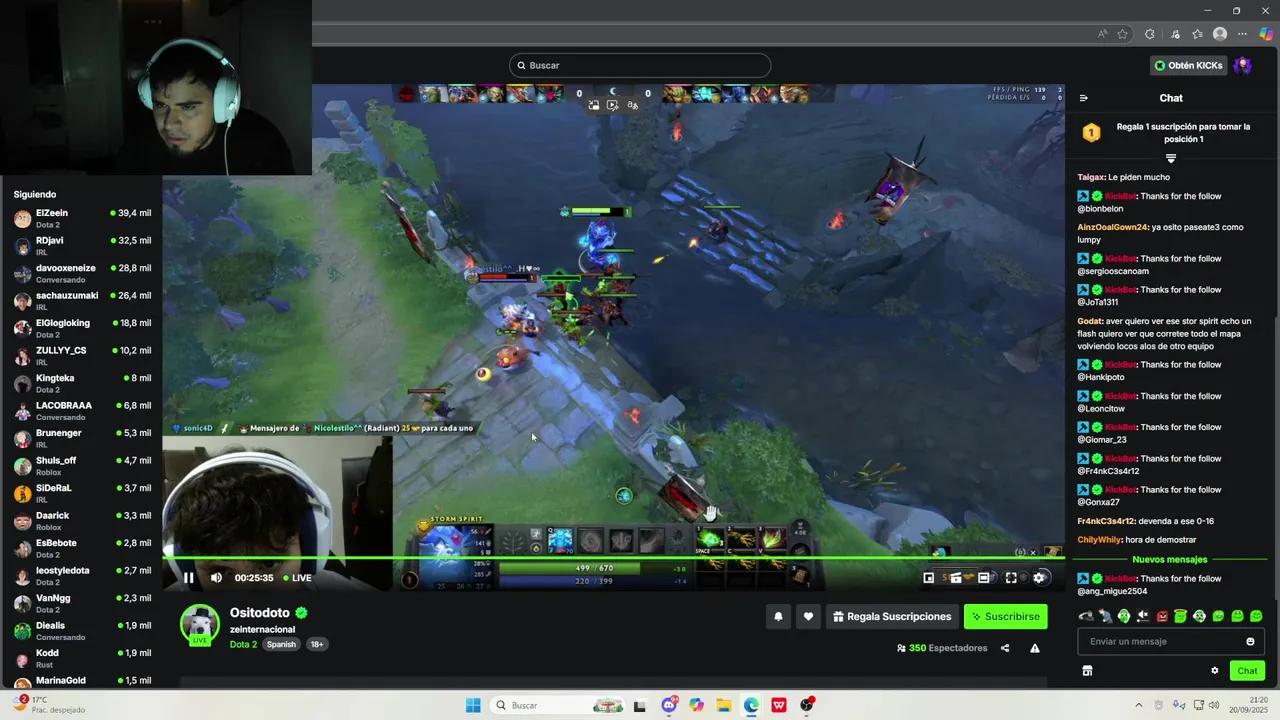Screen dimensions: 1280x720
Task: Open Discord from taskbar
Action: [x=669, y=705]
